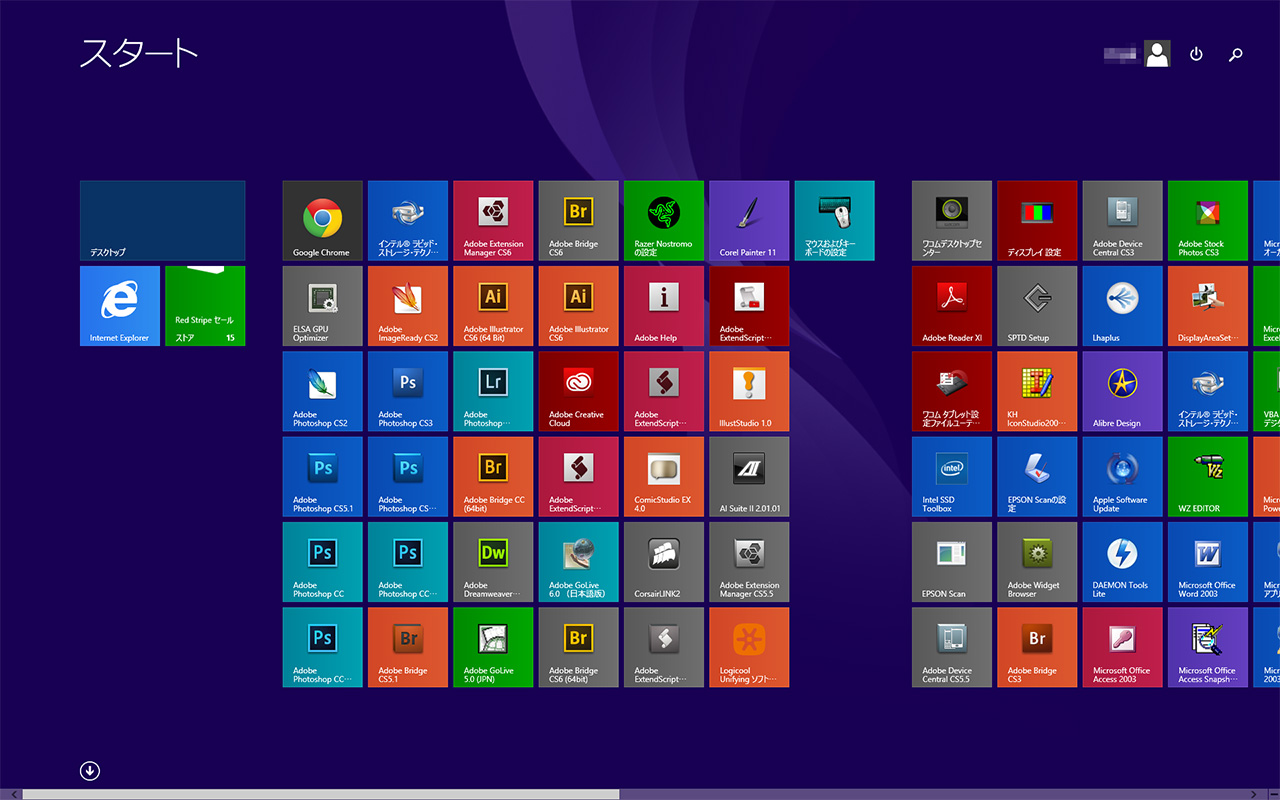Open the Red Stripe セール ストア tile
1280x800 pixels.
[205, 306]
